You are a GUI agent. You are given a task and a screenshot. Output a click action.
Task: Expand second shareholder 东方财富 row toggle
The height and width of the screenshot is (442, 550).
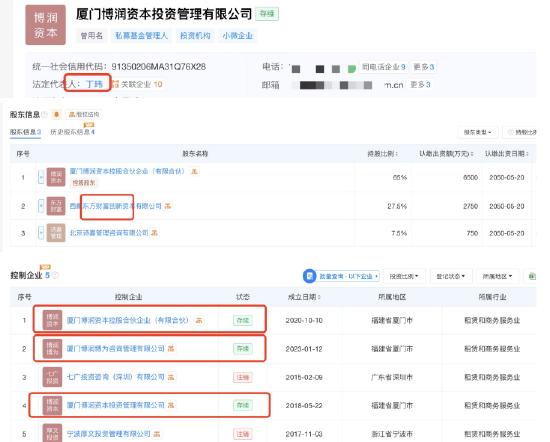41,206
